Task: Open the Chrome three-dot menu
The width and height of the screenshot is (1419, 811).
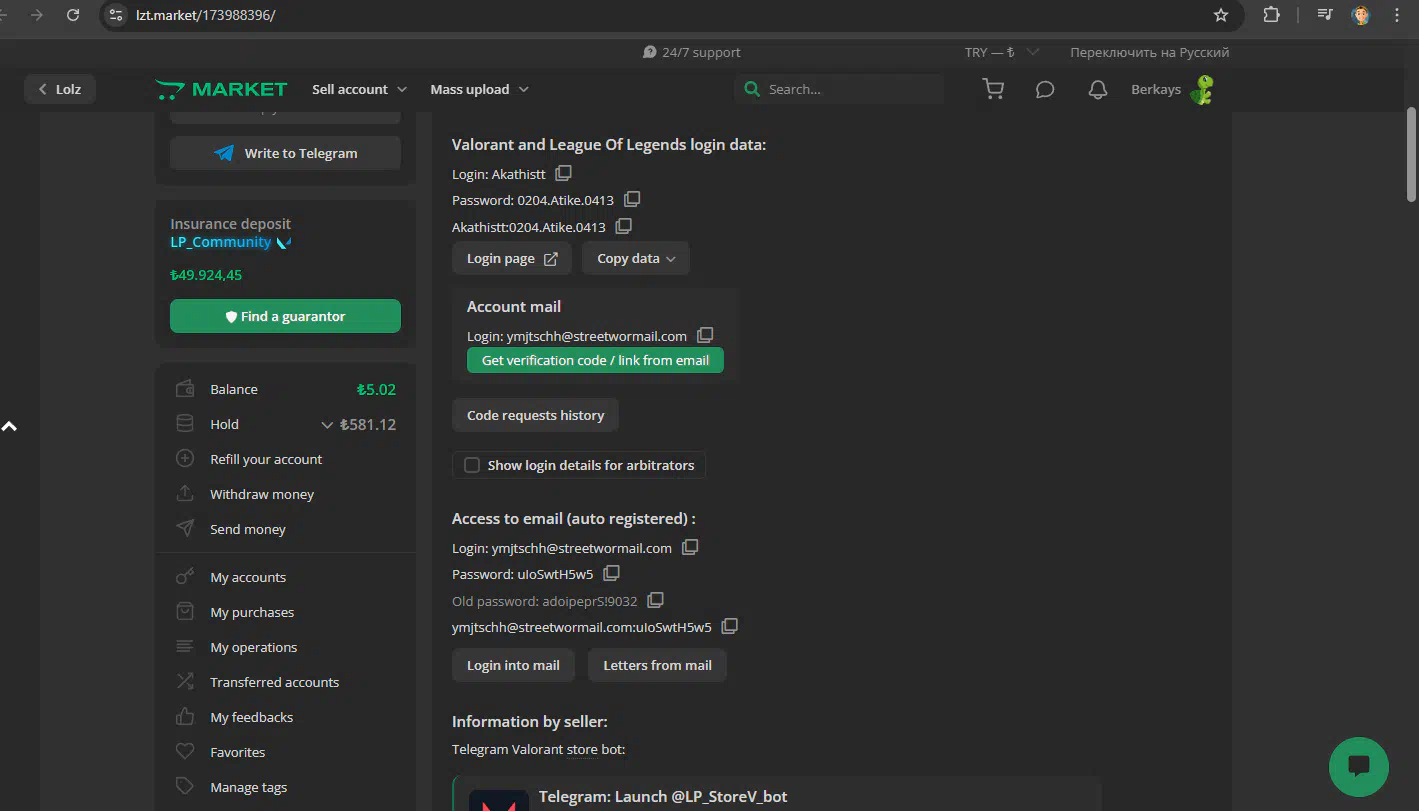Action: coord(1397,15)
